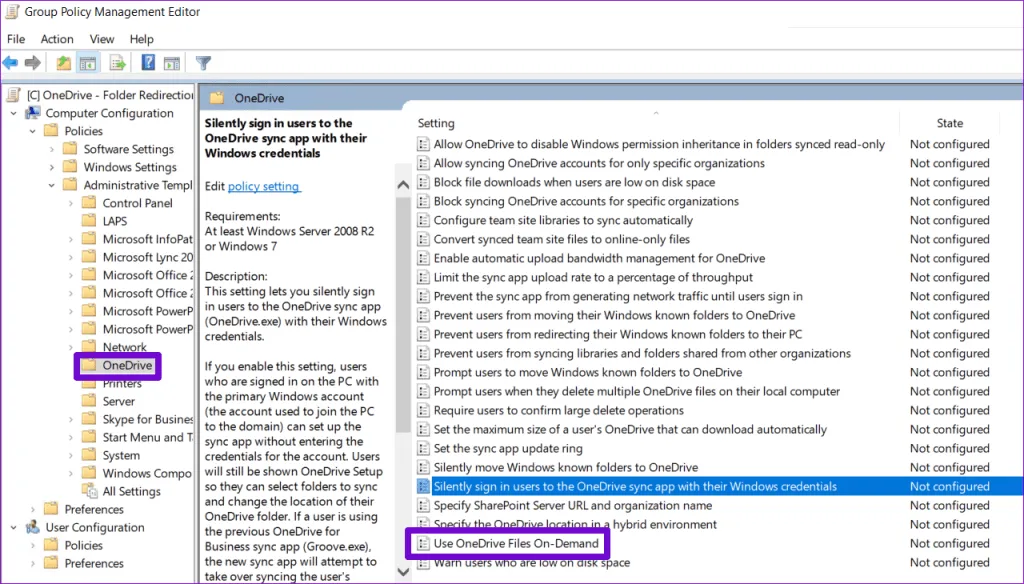Click the Show/Hide Action Pane icon
This screenshot has height=584, width=1024.
[171, 63]
